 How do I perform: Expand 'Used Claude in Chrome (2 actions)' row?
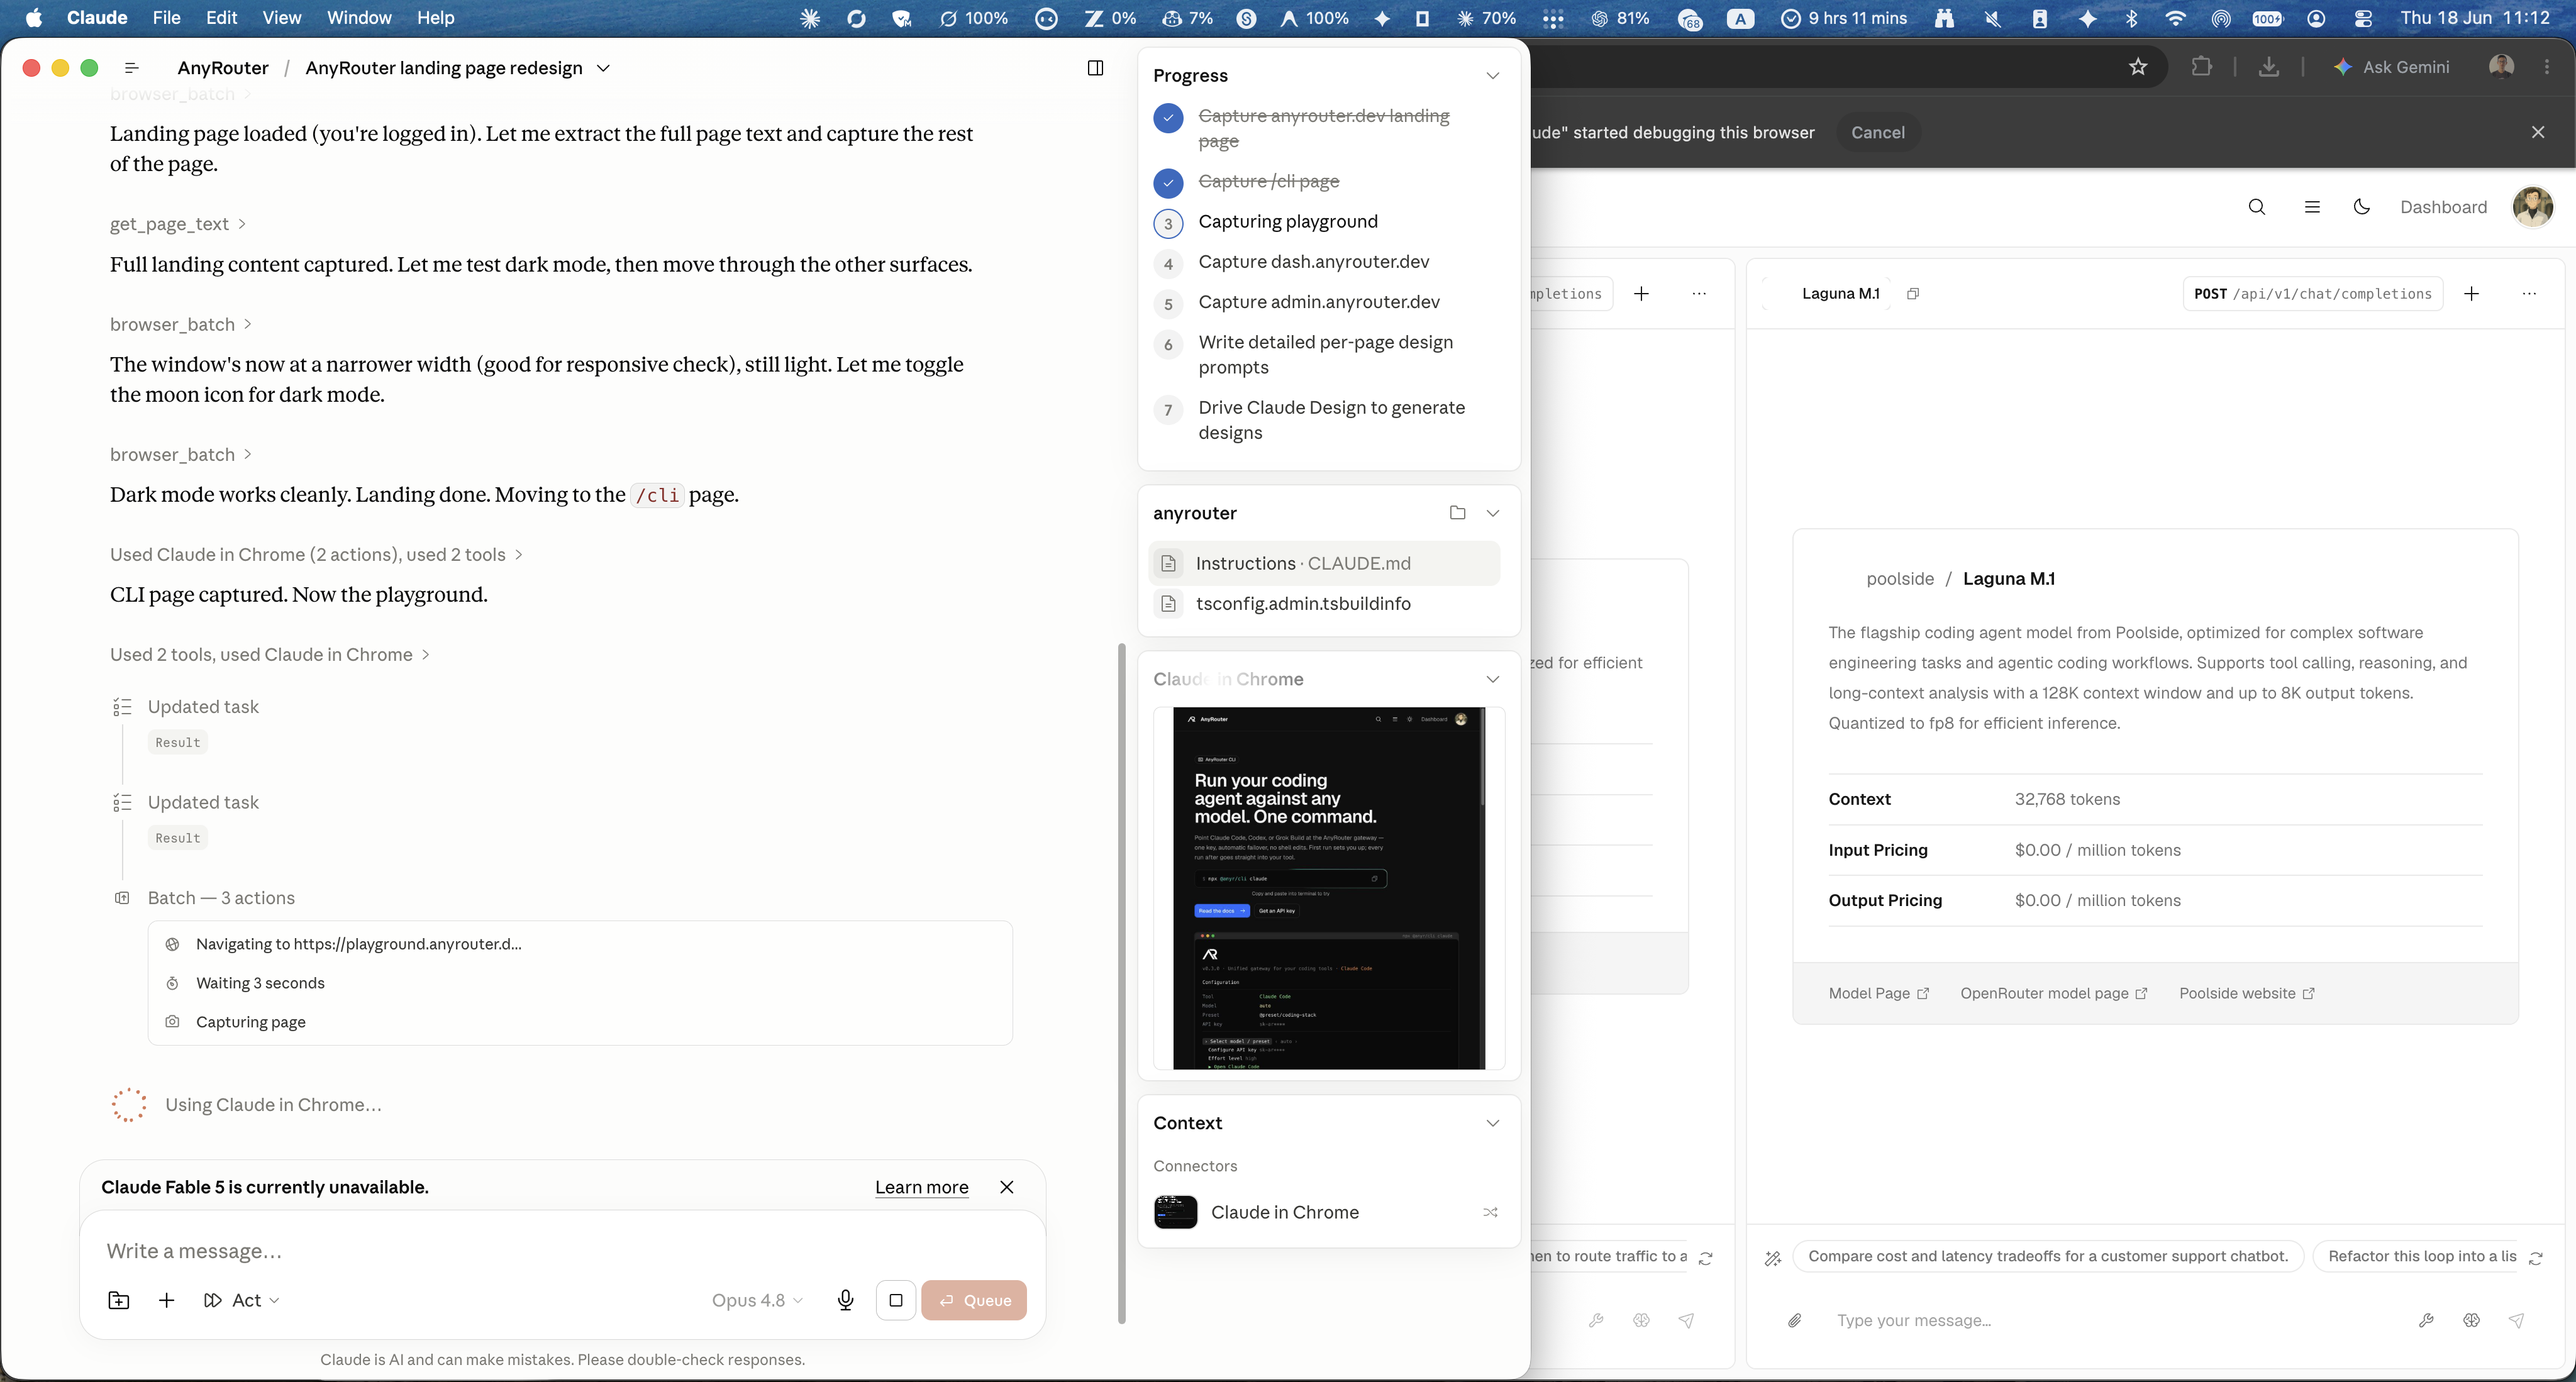point(316,554)
